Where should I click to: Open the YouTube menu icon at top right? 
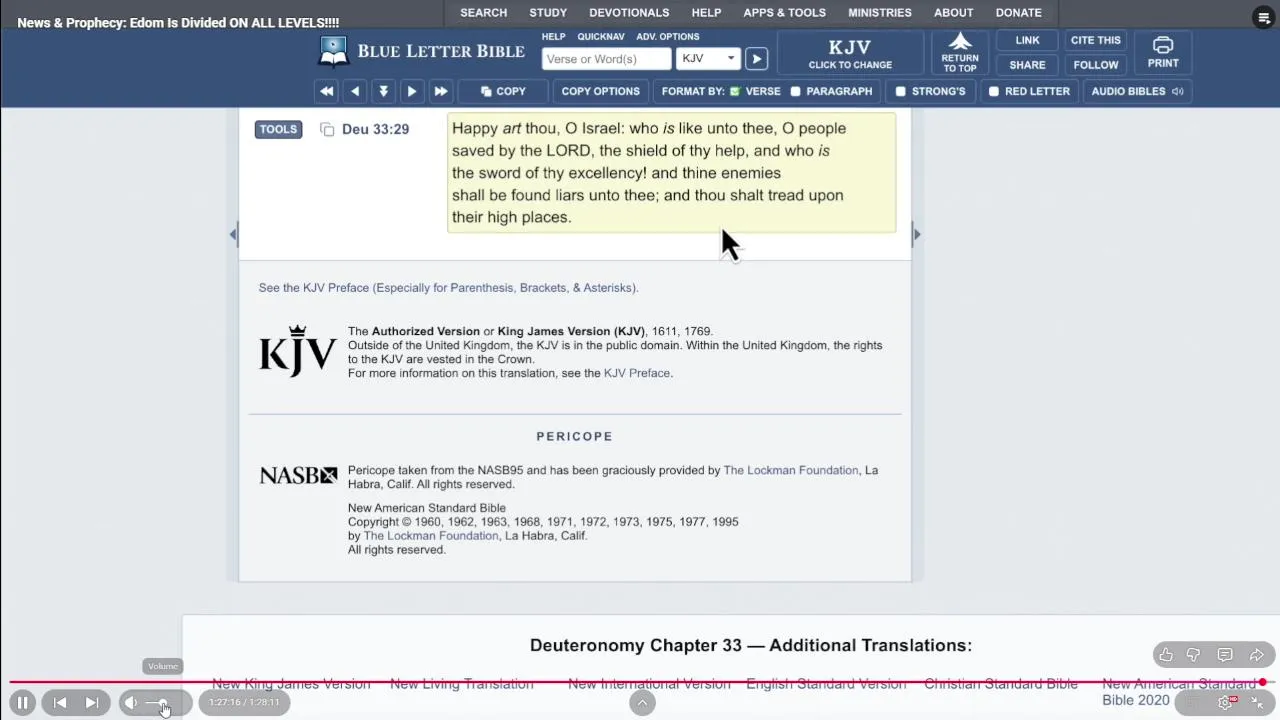pos(1263,17)
